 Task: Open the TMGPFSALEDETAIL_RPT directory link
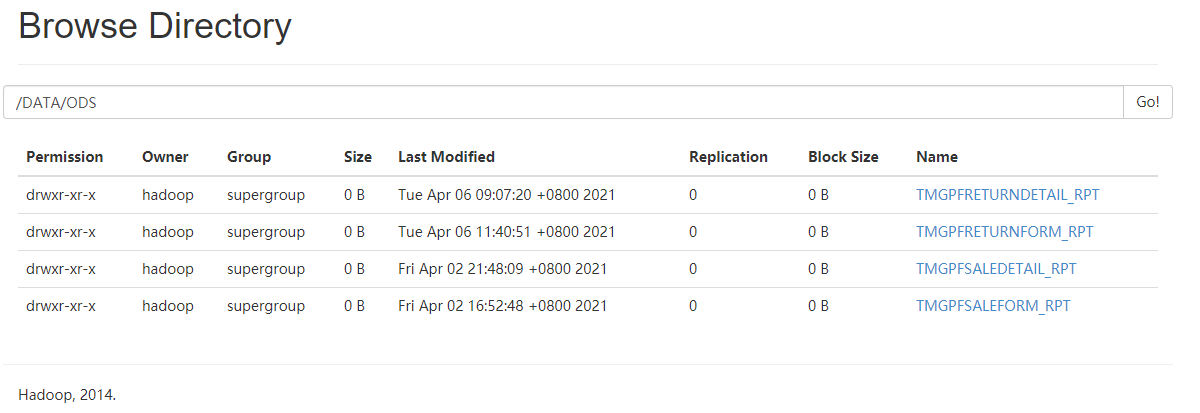[x=996, y=269]
